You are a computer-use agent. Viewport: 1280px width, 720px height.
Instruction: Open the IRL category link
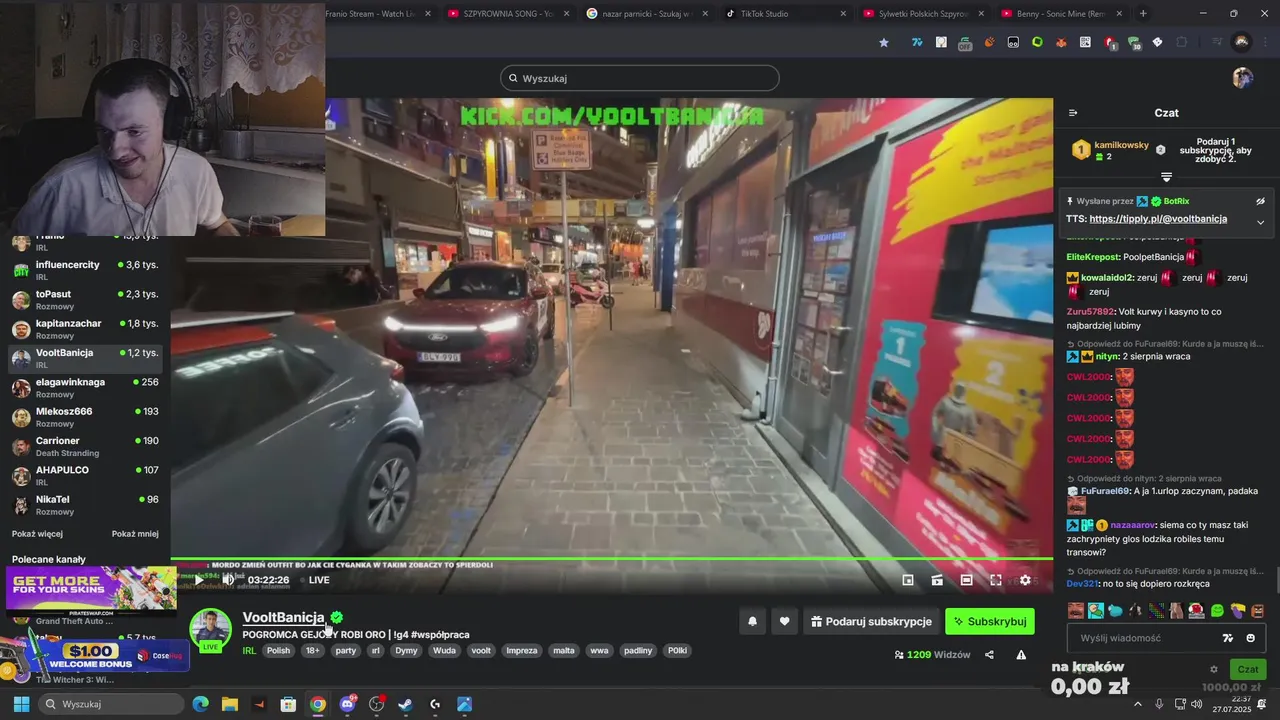coord(249,650)
